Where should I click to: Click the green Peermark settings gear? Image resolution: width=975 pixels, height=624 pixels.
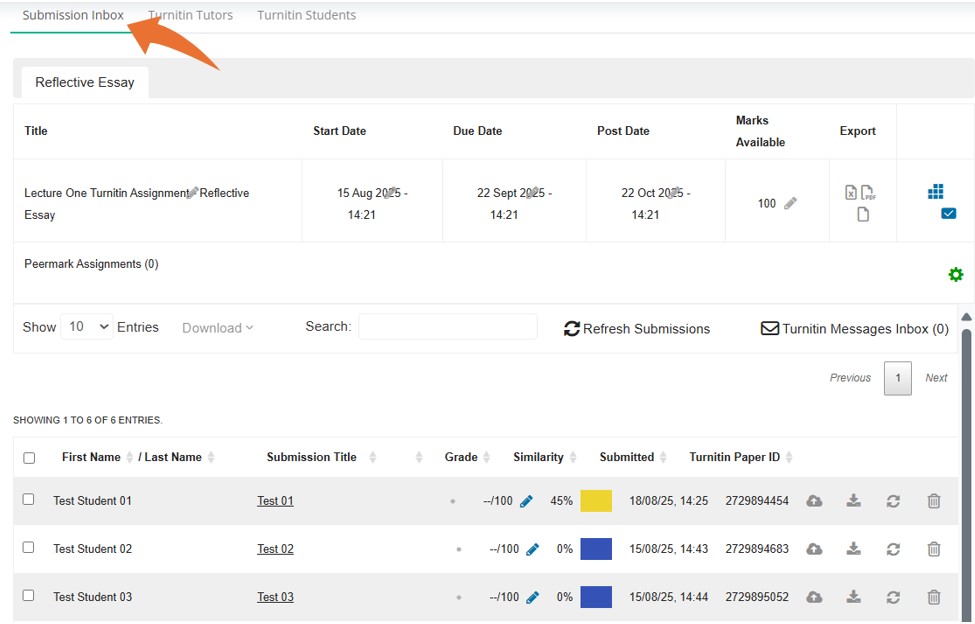coord(955,275)
